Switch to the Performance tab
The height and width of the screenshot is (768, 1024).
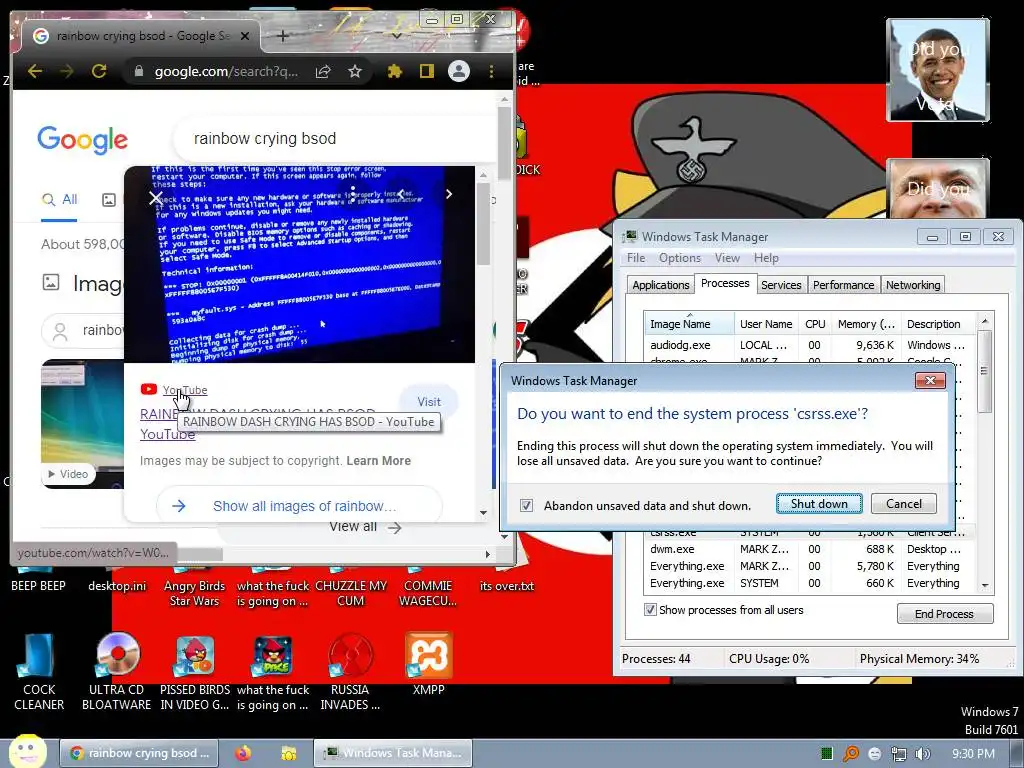tap(843, 285)
